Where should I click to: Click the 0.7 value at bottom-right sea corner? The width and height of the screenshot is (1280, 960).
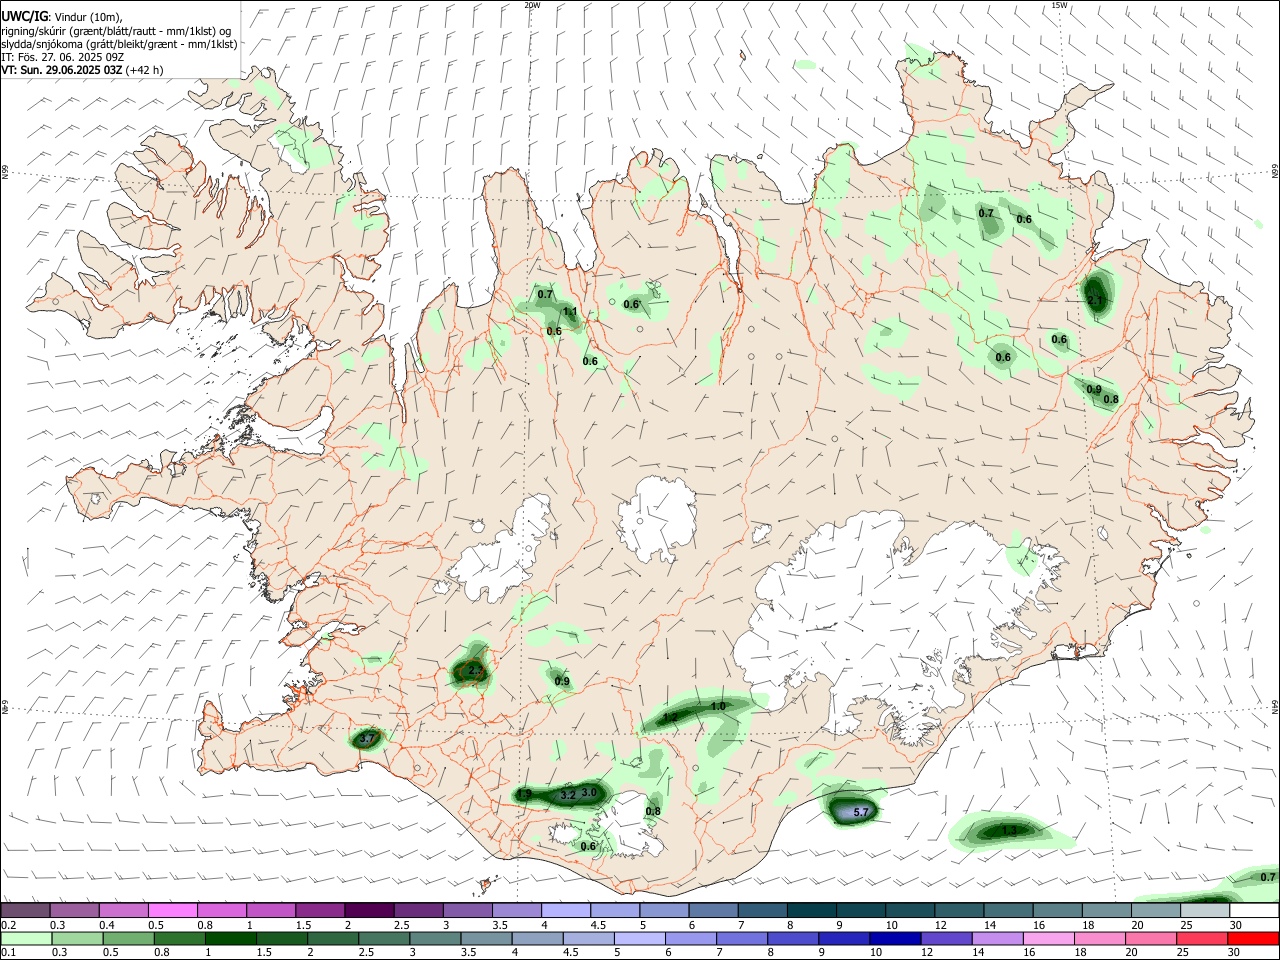(x=1268, y=877)
